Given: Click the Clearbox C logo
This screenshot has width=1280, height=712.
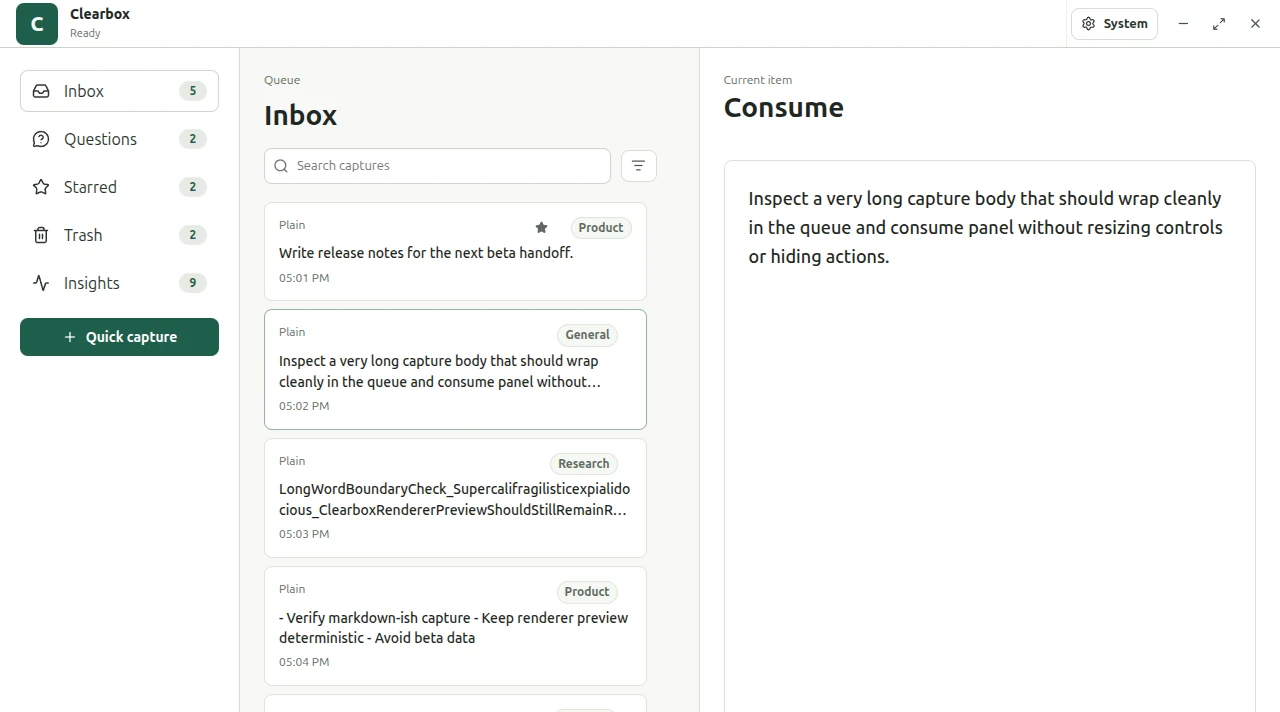Looking at the screenshot, I should coord(37,24).
